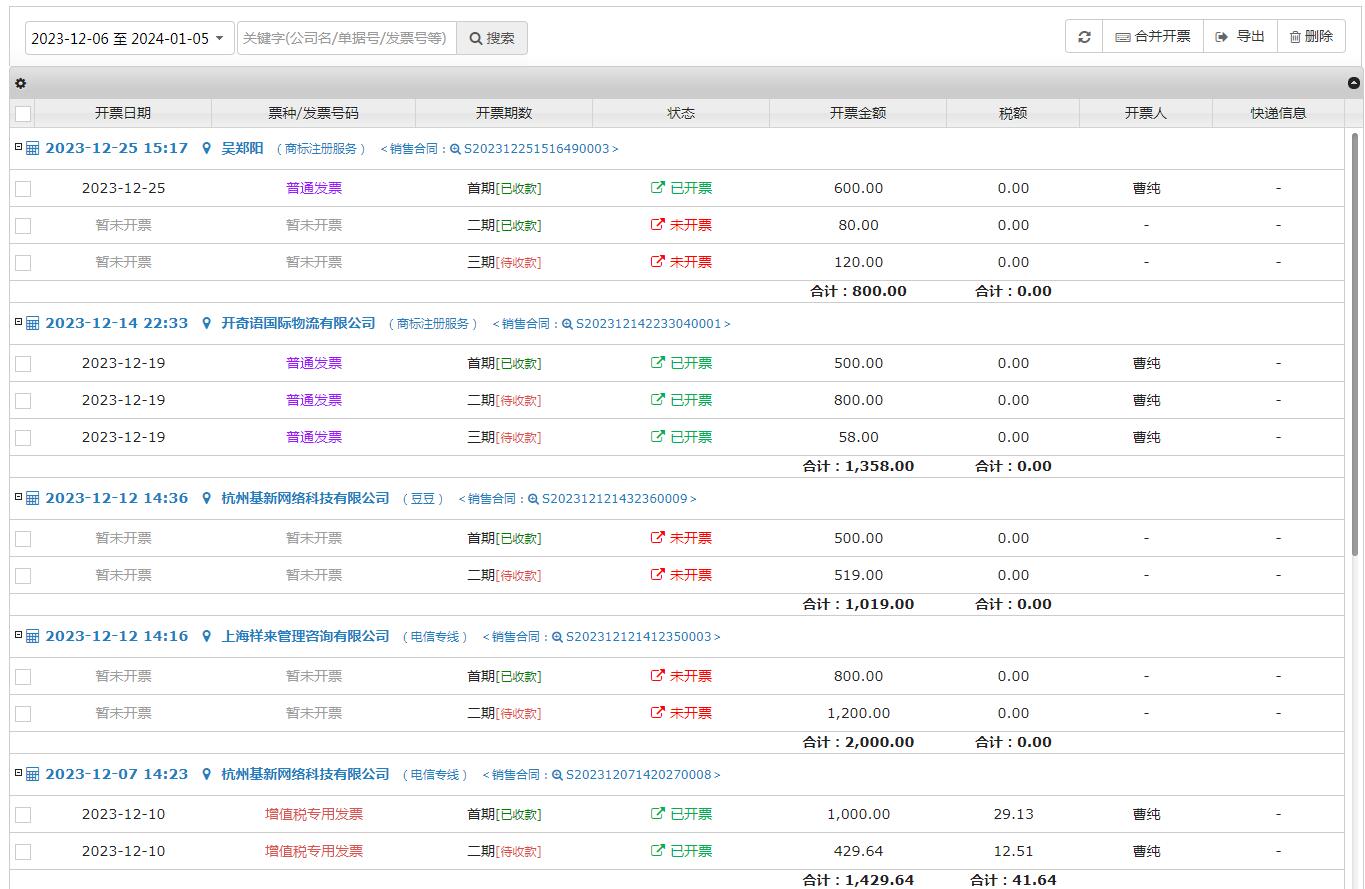
Task: Check the row with amount 1,200.00
Action: 23,714
